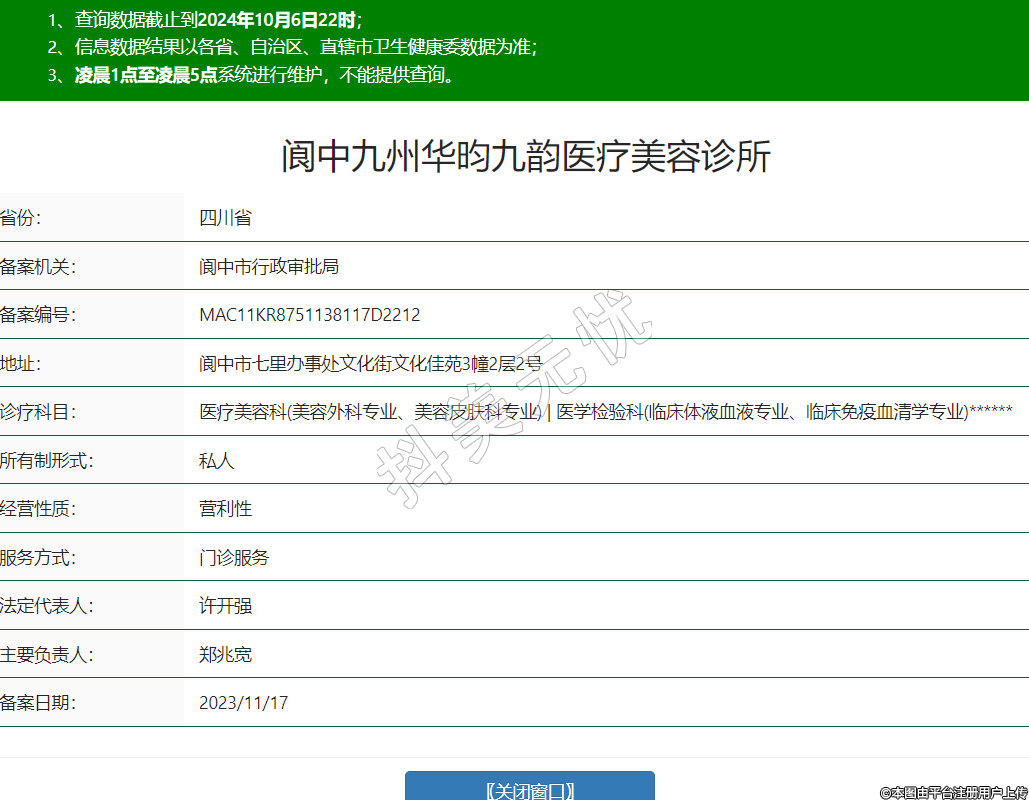Click the maintenance notice mentioning 凌晨1点至凌晨5点
Image resolution: width=1029 pixels, height=800 pixels.
[x=264, y=75]
